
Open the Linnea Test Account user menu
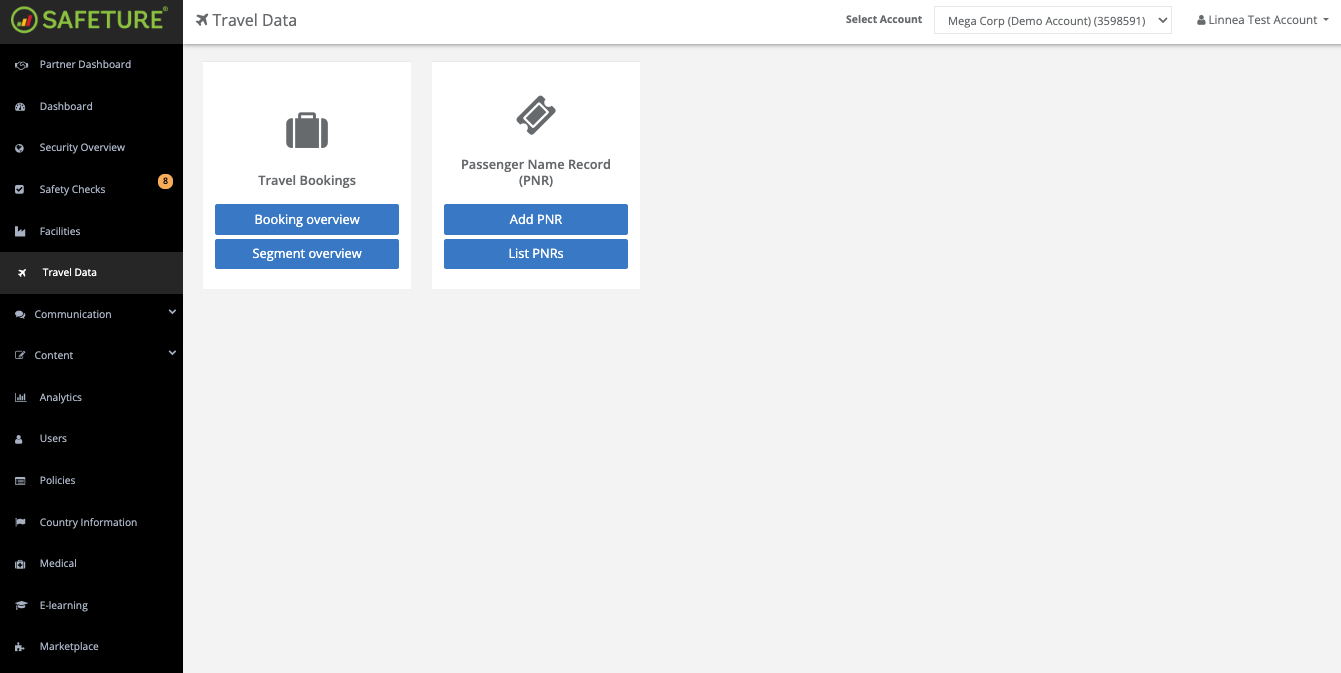point(1263,20)
